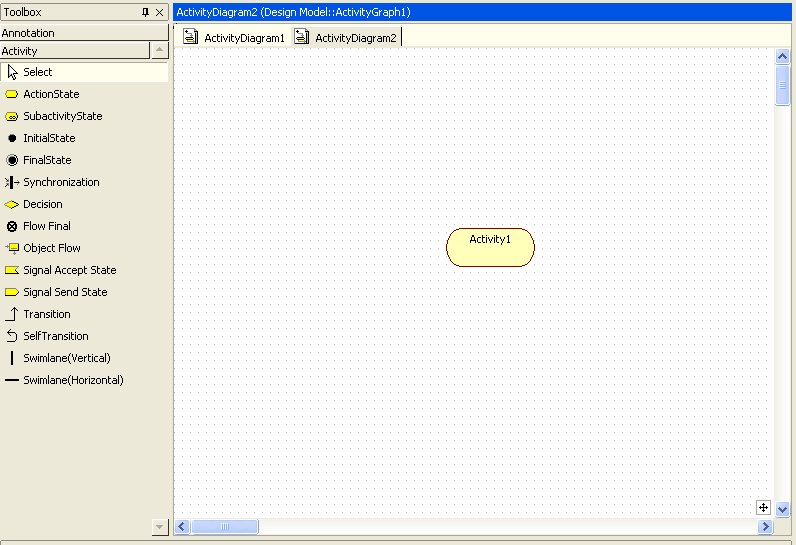This screenshot has width=796, height=545.
Task: Click the Swimlane(Vertical) label
Action: (x=67, y=358)
